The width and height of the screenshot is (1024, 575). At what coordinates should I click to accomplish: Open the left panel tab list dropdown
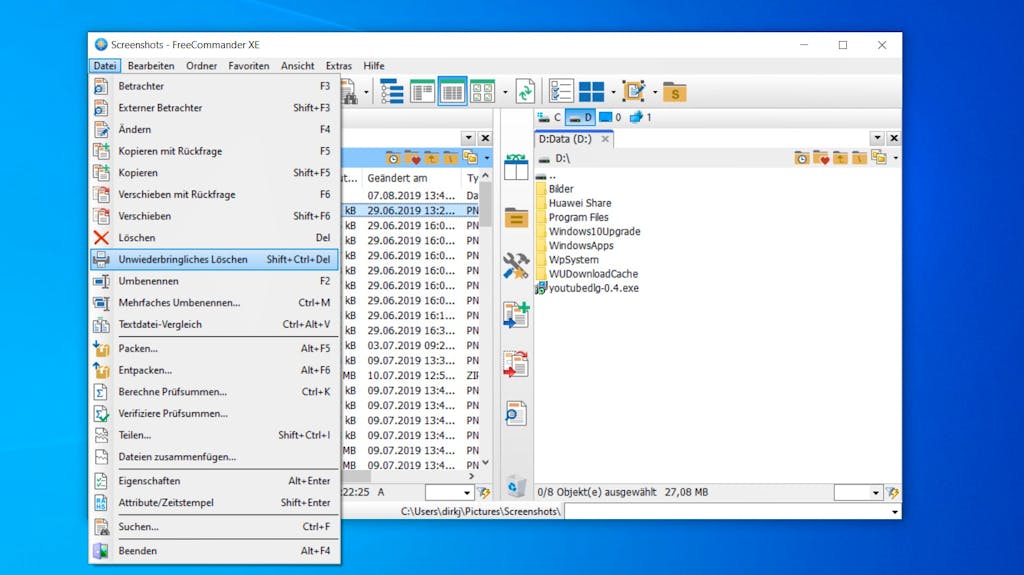[x=469, y=138]
